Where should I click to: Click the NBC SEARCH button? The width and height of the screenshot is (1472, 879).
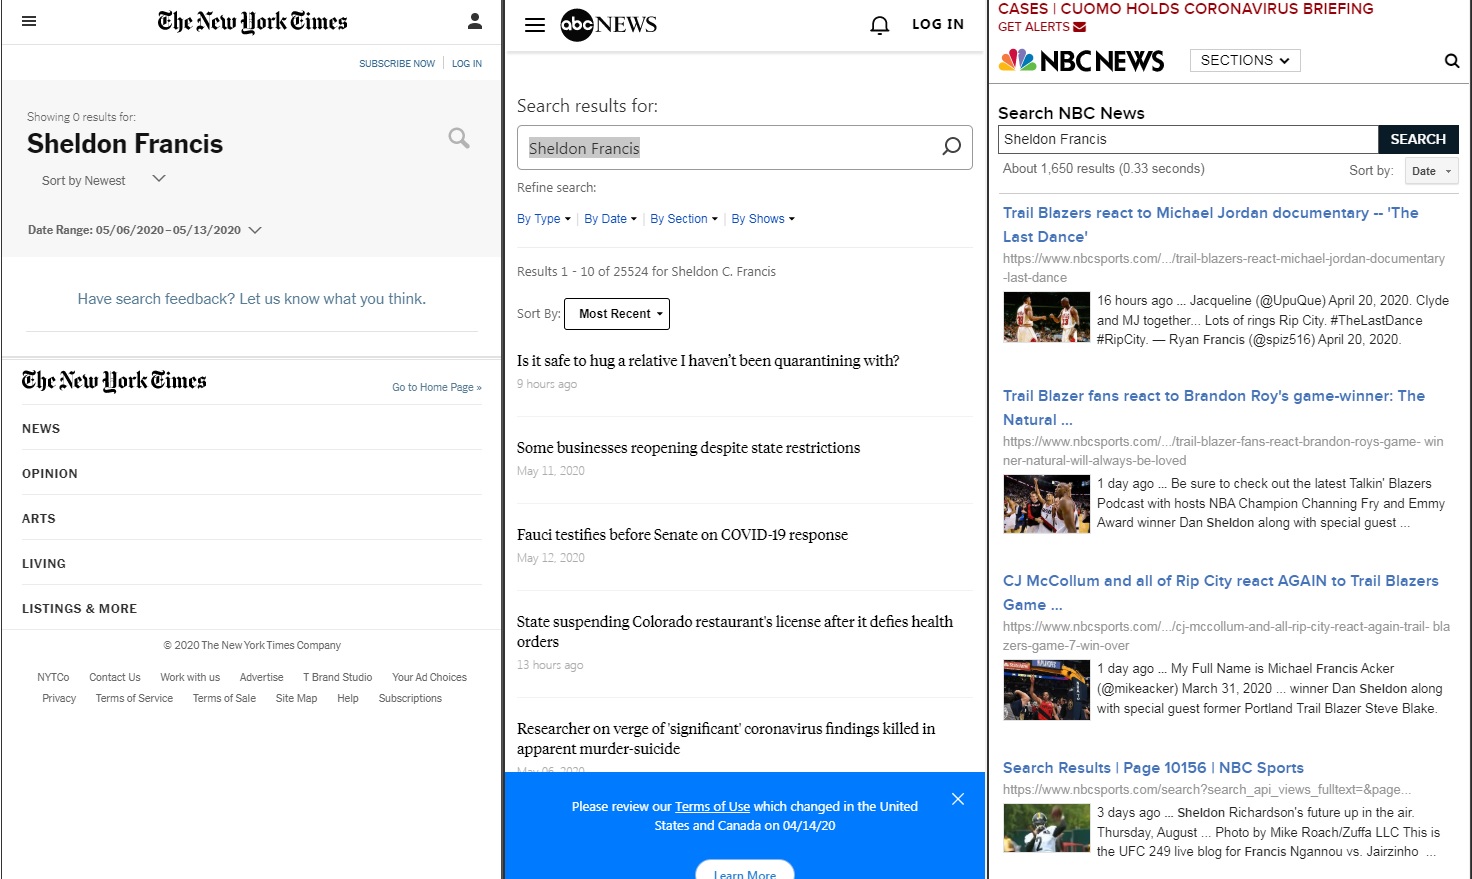point(1418,139)
